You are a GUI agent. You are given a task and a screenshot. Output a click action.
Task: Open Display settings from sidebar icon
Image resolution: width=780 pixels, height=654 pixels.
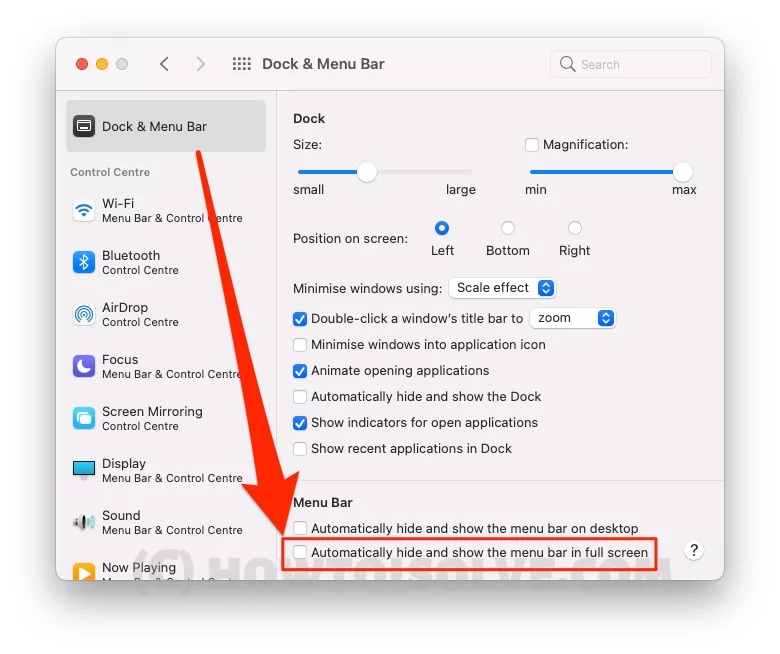[x=84, y=470]
